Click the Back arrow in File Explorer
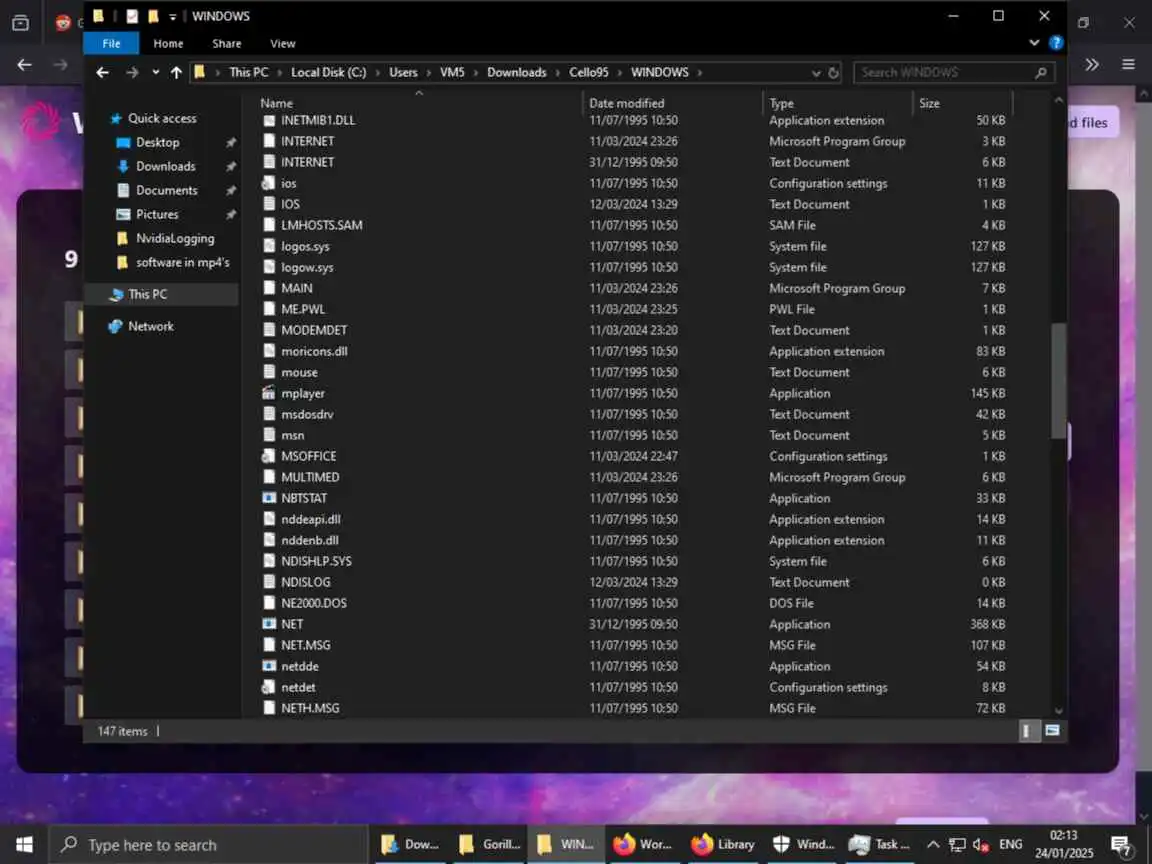Image resolution: width=1152 pixels, height=864 pixels. (103, 72)
